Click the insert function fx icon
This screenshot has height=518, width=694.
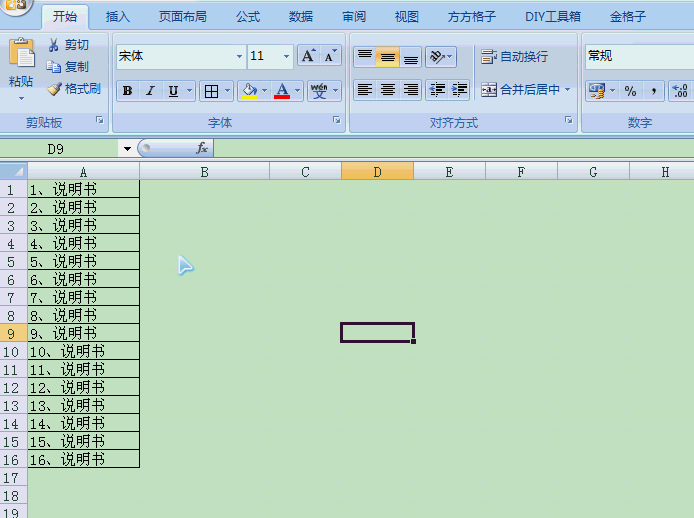202,148
